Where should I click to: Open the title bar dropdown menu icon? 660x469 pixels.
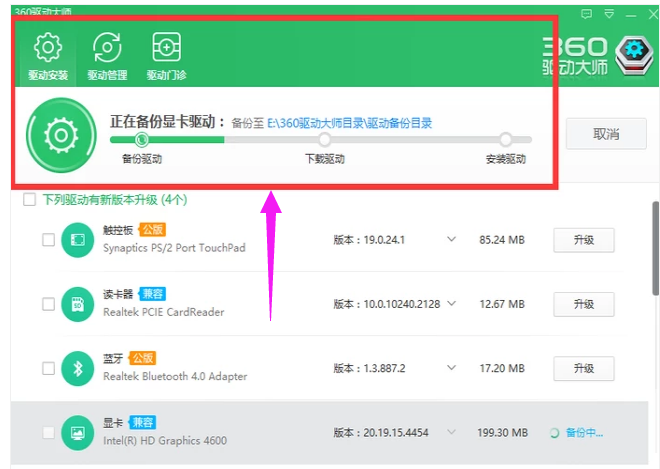point(609,14)
